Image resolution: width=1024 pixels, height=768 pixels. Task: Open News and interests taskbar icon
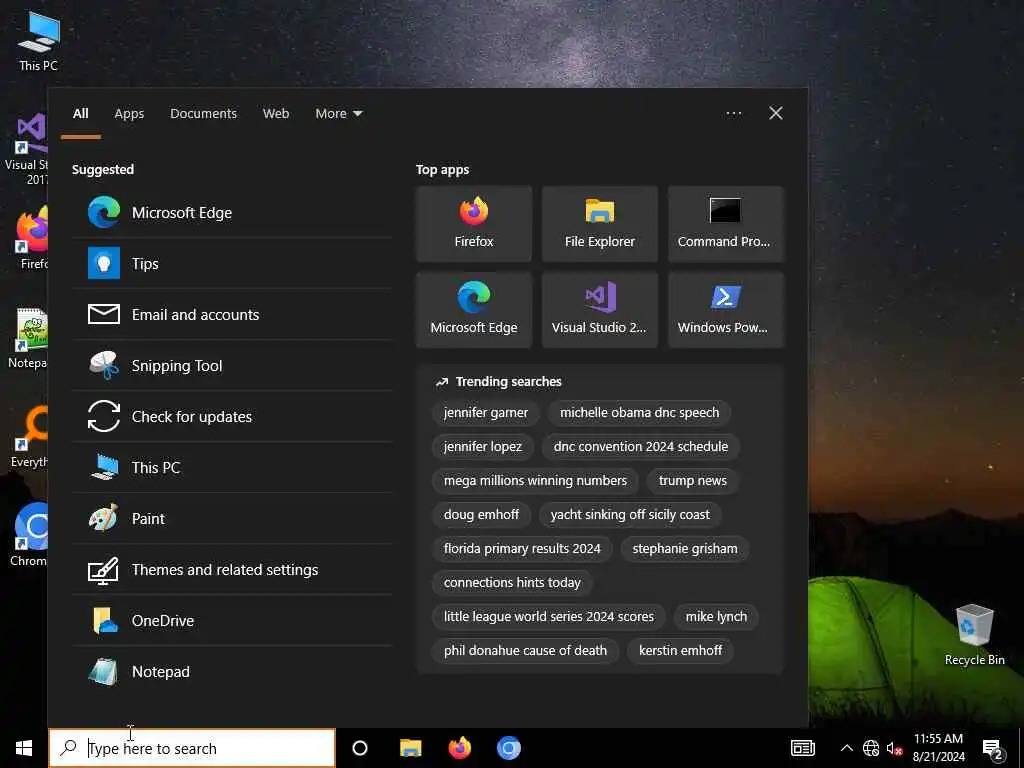tap(803, 748)
